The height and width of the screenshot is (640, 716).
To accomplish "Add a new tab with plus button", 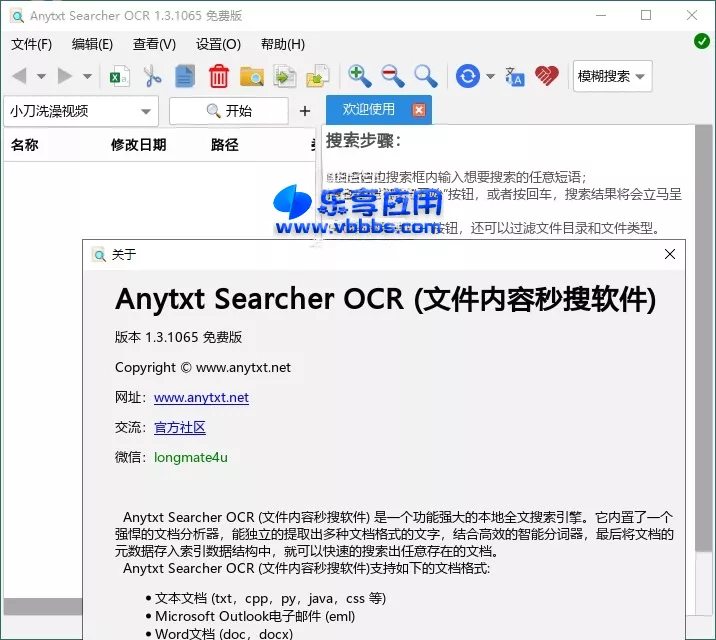I will [x=305, y=110].
